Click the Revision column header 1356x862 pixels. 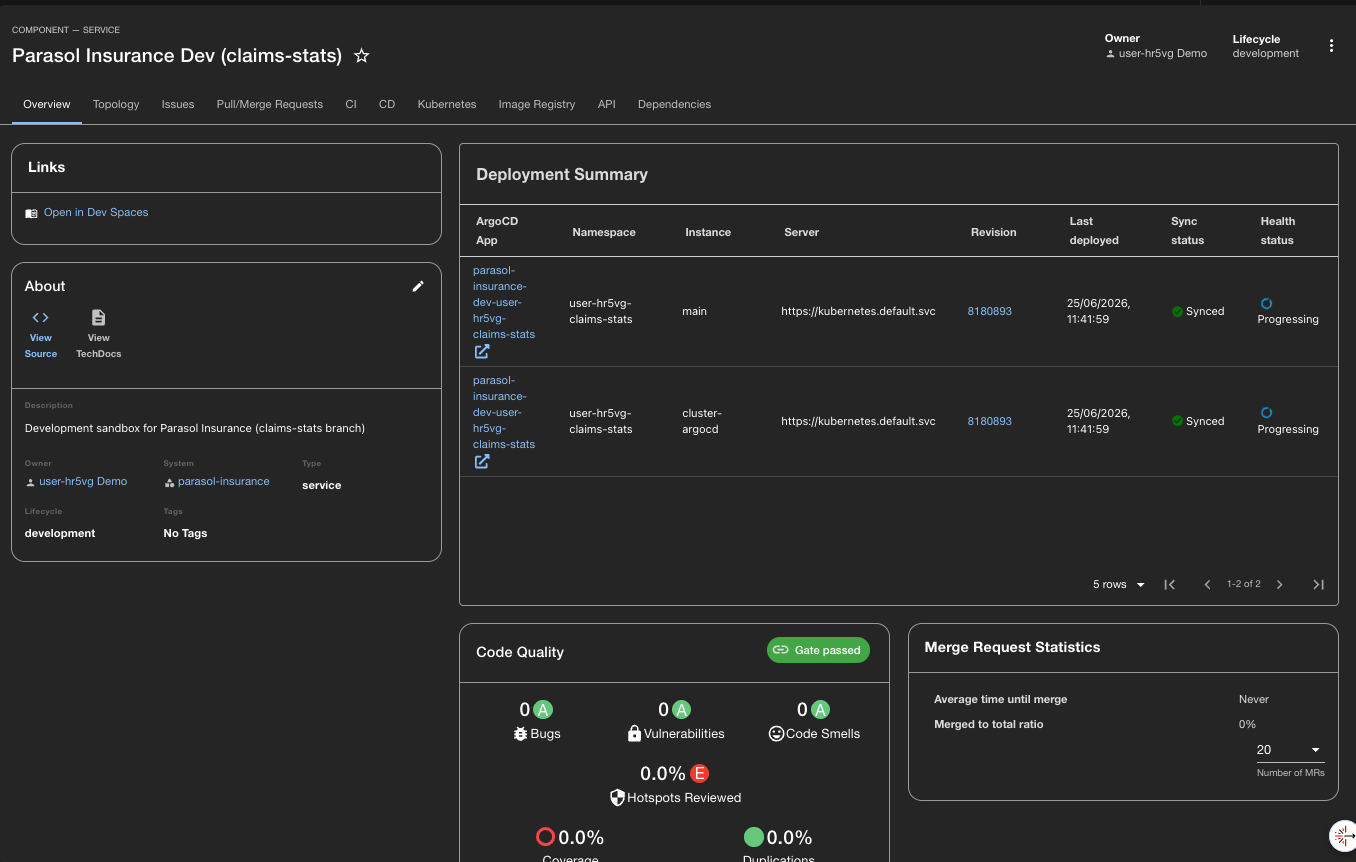[994, 232]
